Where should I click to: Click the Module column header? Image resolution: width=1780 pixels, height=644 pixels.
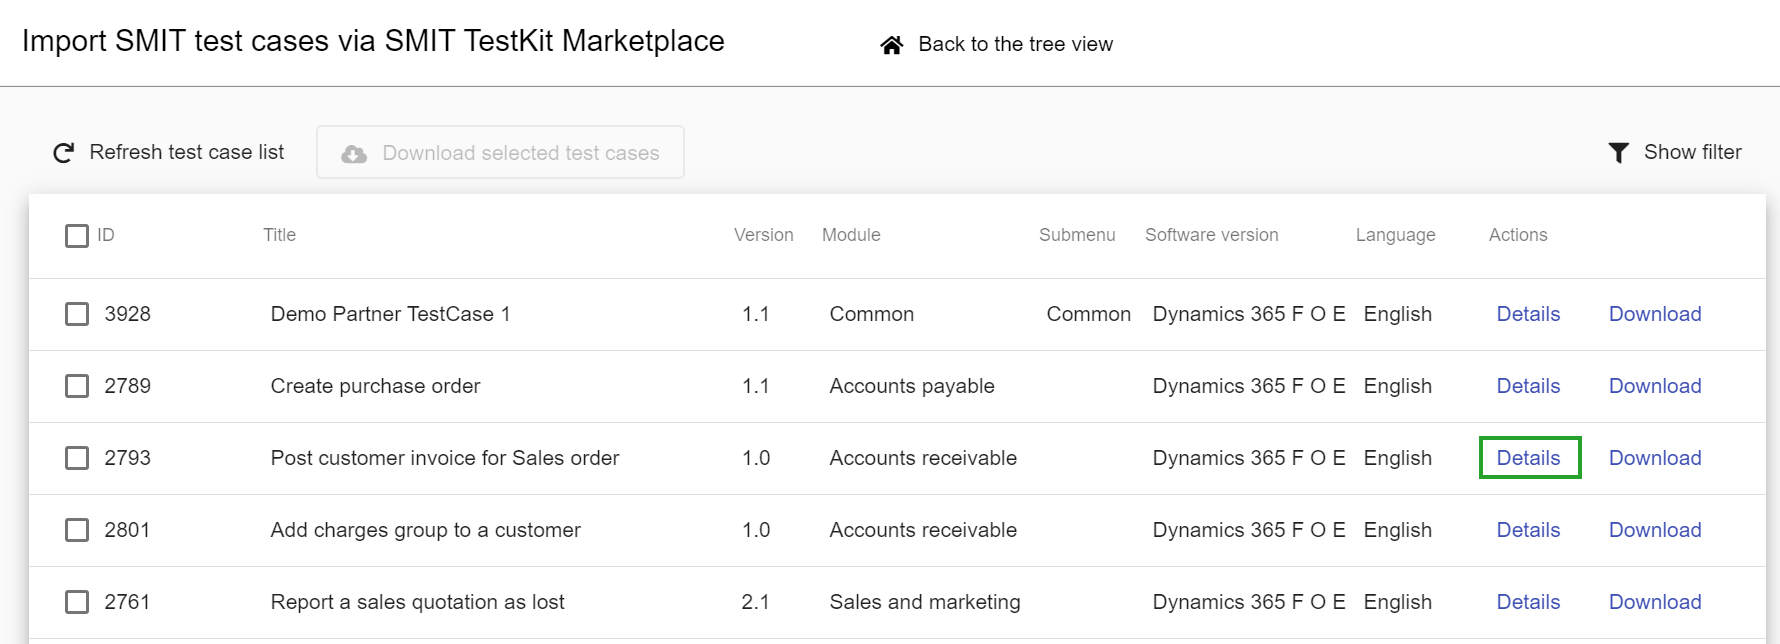pos(851,235)
